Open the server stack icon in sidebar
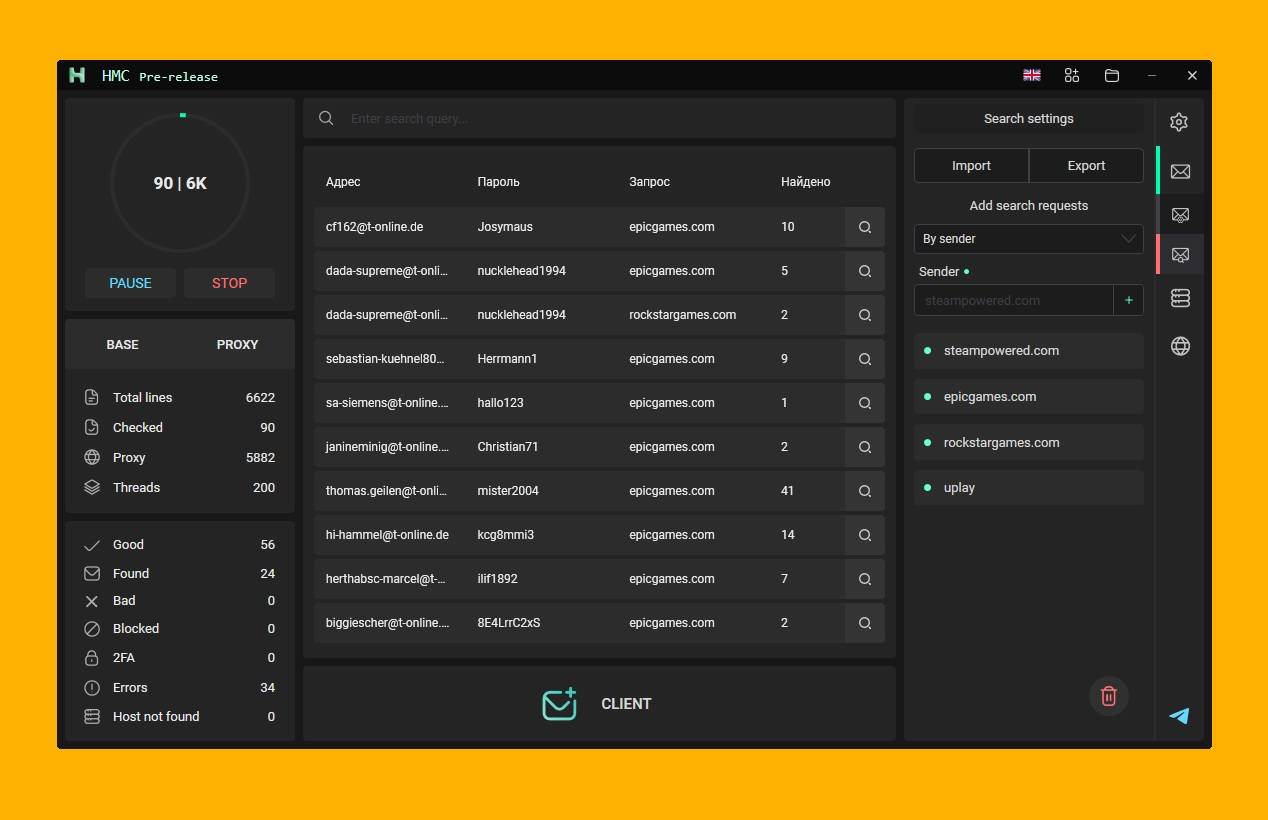Image resolution: width=1268 pixels, height=820 pixels. tap(1180, 298)
